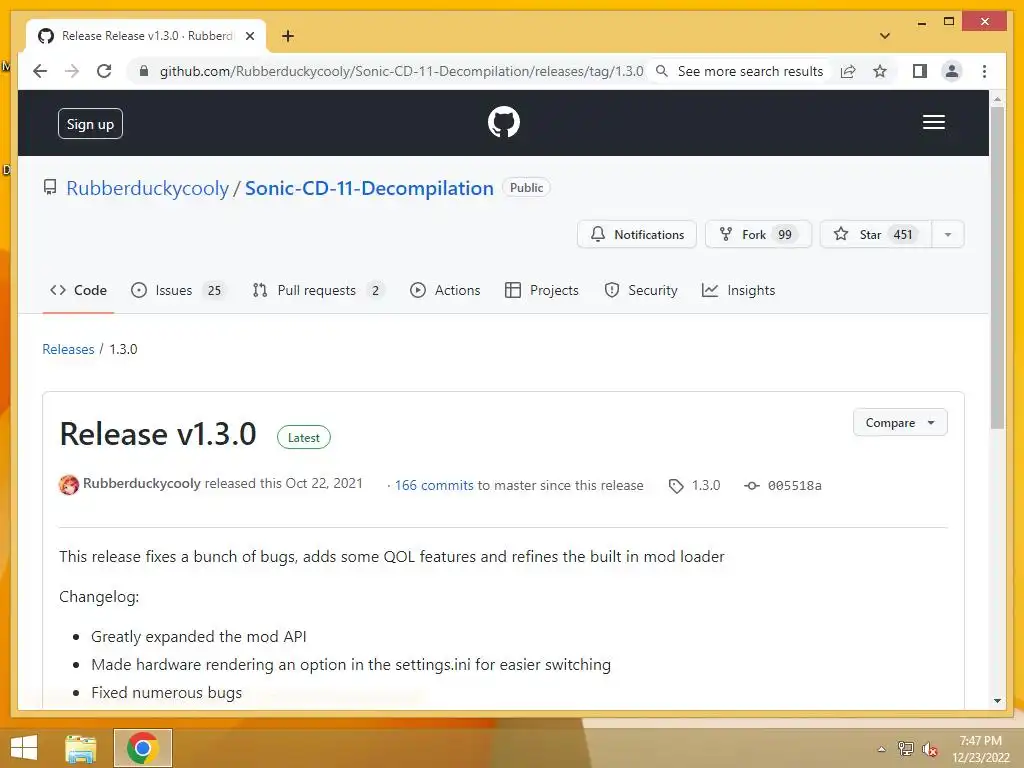The image size is (1024, 768).
Task: Open the Chrome profile avatar icon
Action: (x=952, y=71)
